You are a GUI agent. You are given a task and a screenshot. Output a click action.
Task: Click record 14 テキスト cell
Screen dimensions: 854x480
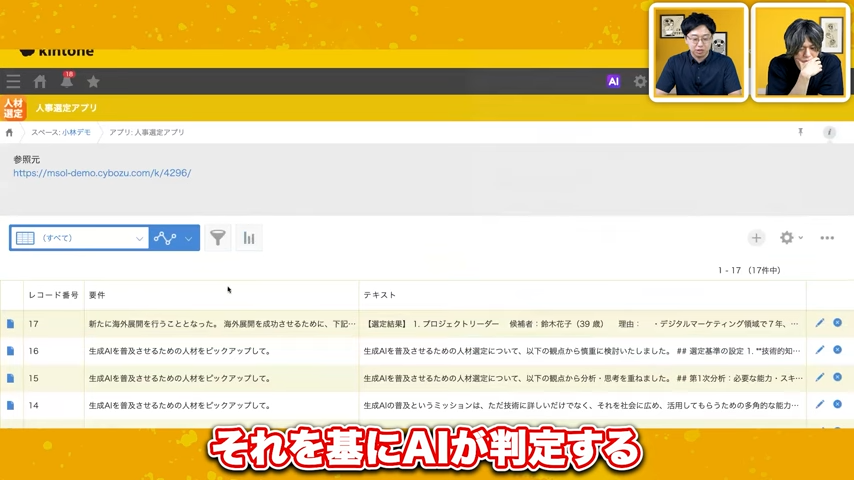point(582,405)
